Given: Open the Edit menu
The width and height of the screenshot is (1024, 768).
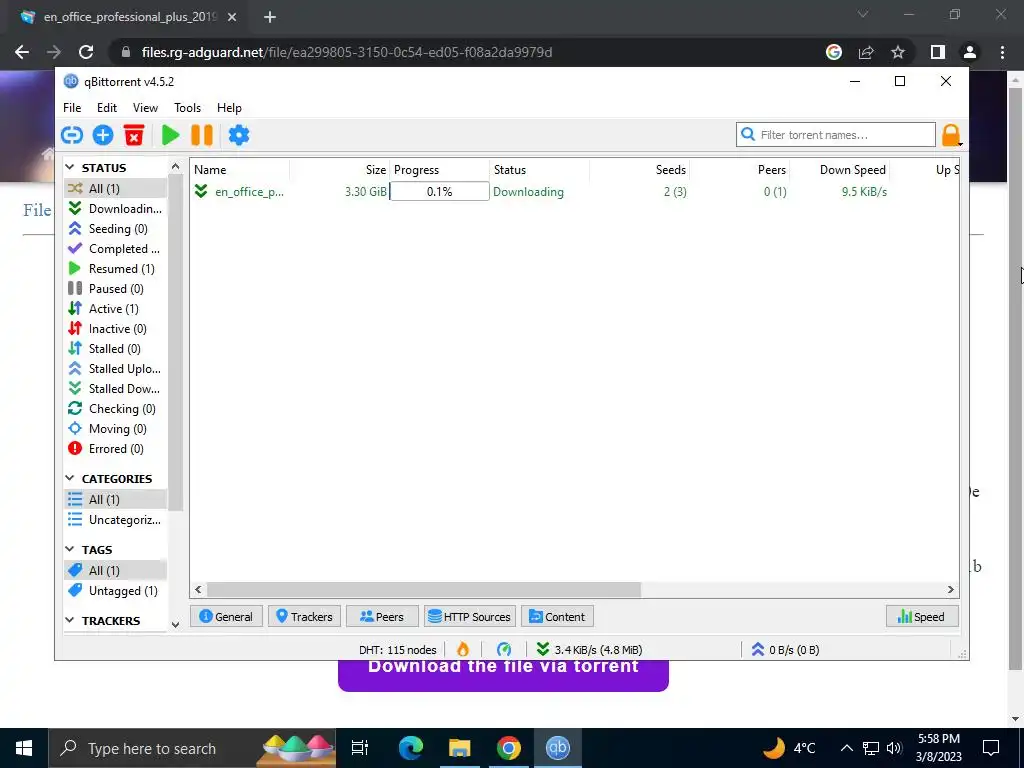Looking at the screenshot, I should coord(106,108).
